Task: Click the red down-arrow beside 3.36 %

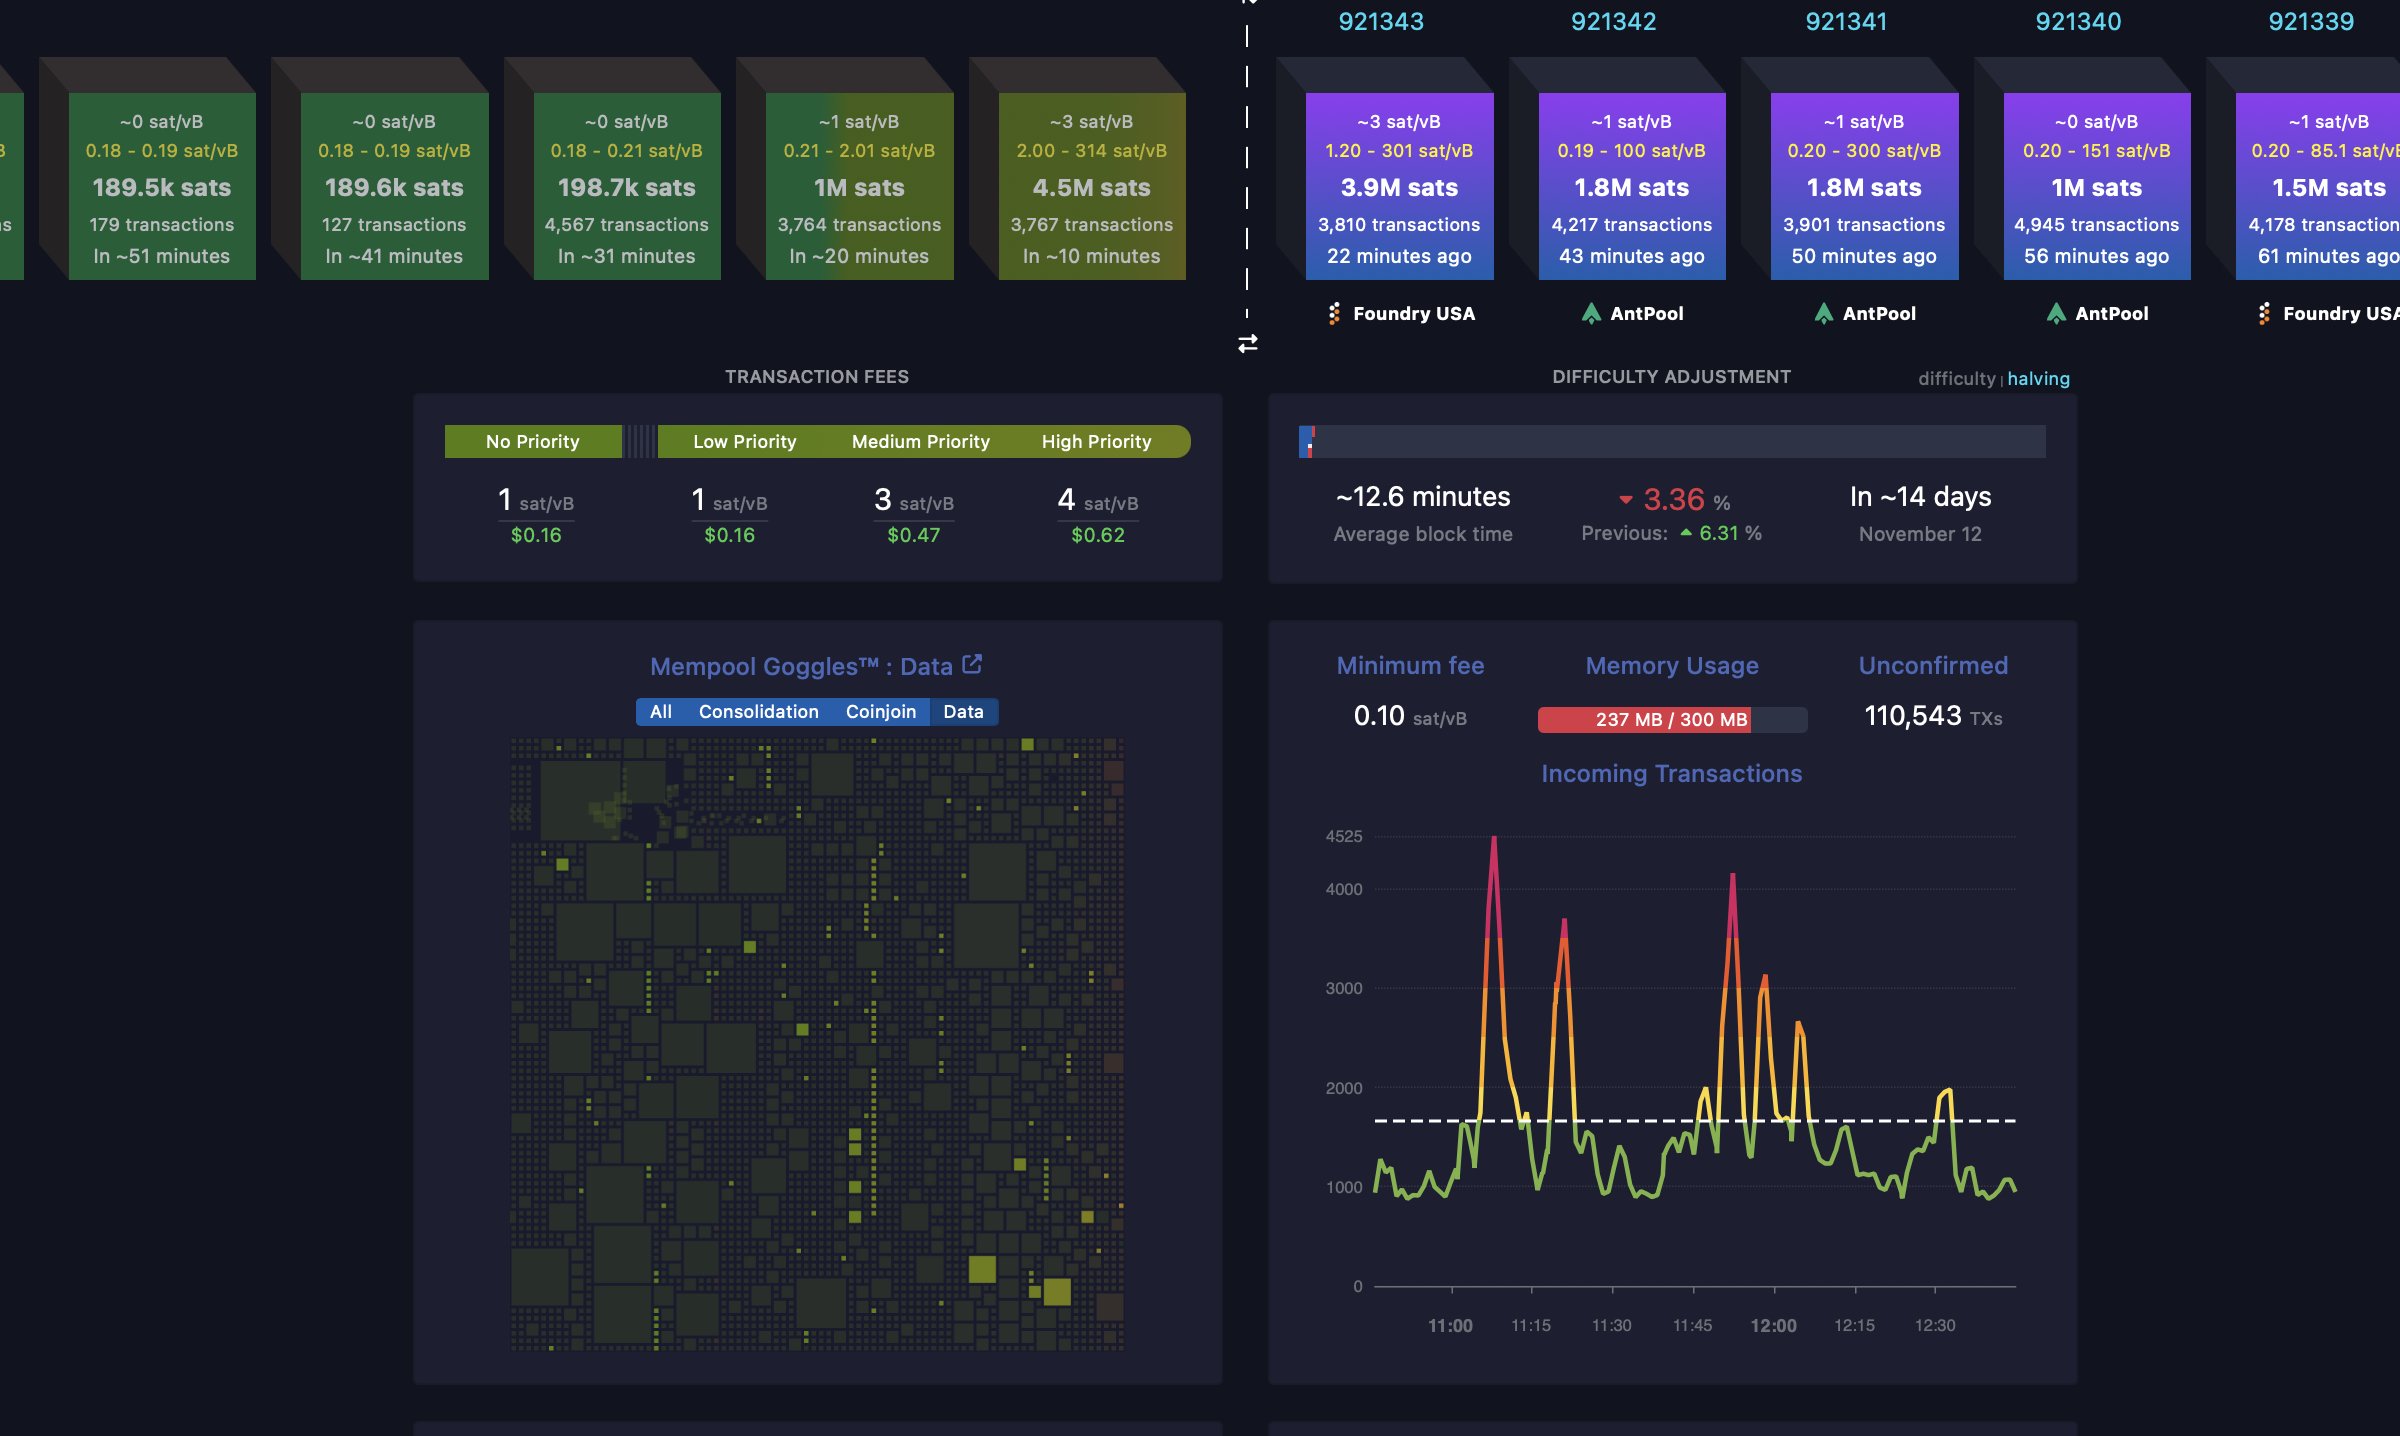Action: (x=1626, y=500)
